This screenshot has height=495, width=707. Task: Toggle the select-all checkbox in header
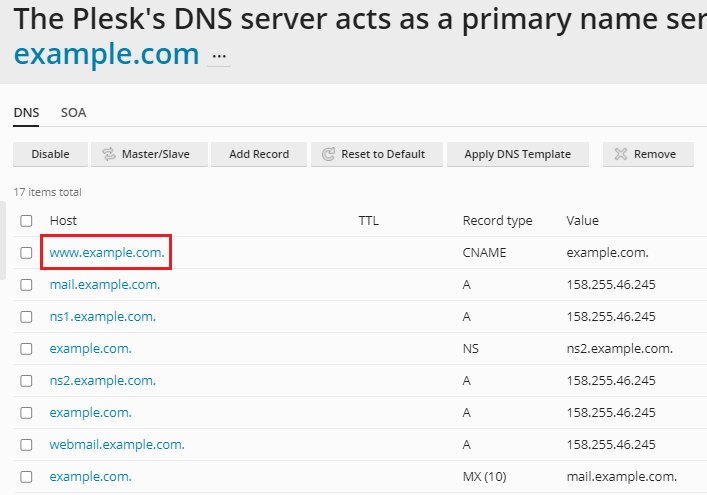(x=26, y=221)
